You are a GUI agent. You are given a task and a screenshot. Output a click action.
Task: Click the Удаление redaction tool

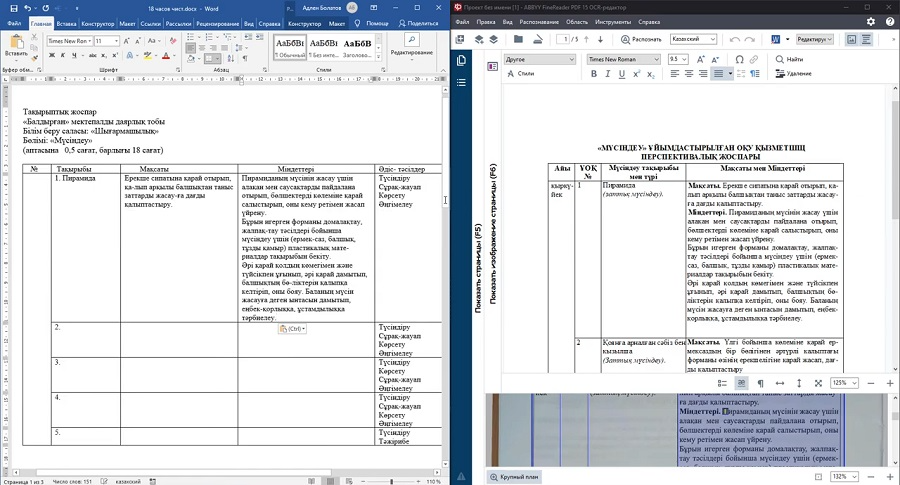[792, 74]
